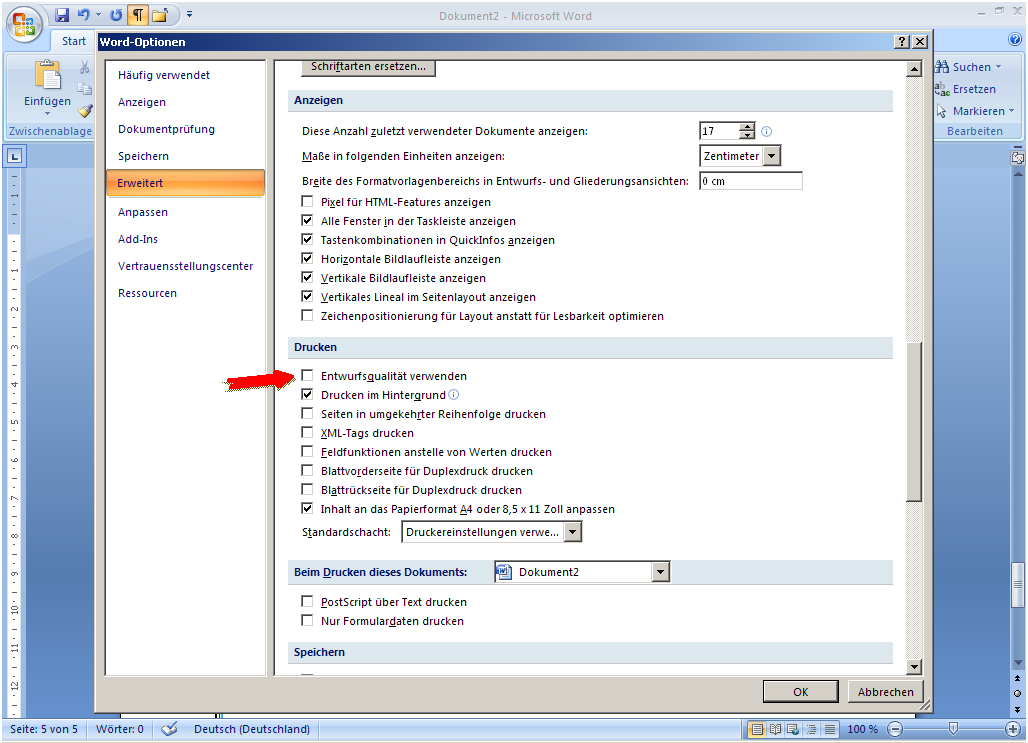Disable Horizontale Bildlaufleiste anzeigen
The height and width of the screenshot is (743, 1028).
307,259
